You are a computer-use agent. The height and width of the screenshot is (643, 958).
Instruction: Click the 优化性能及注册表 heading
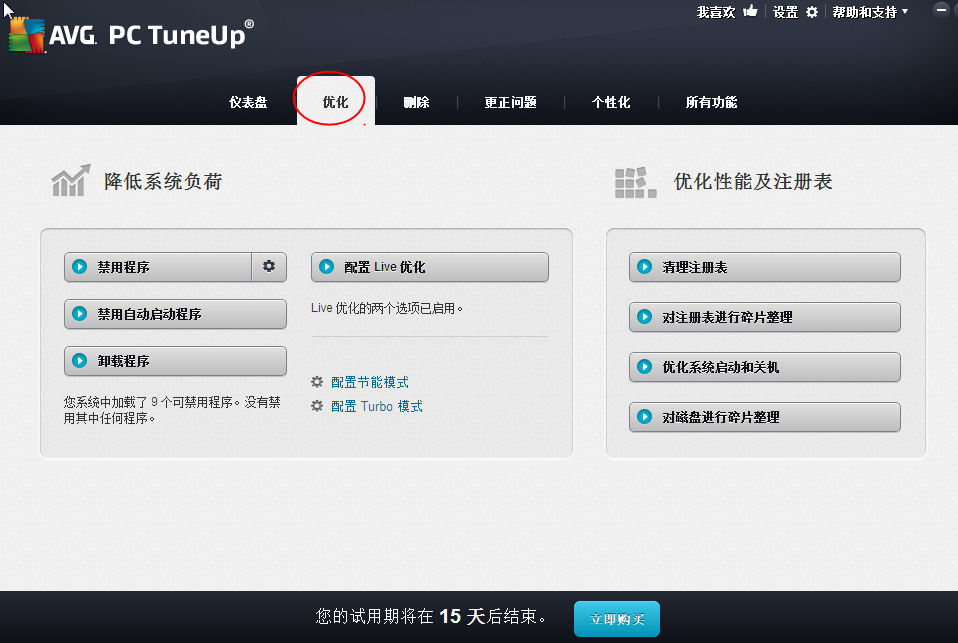753,182
